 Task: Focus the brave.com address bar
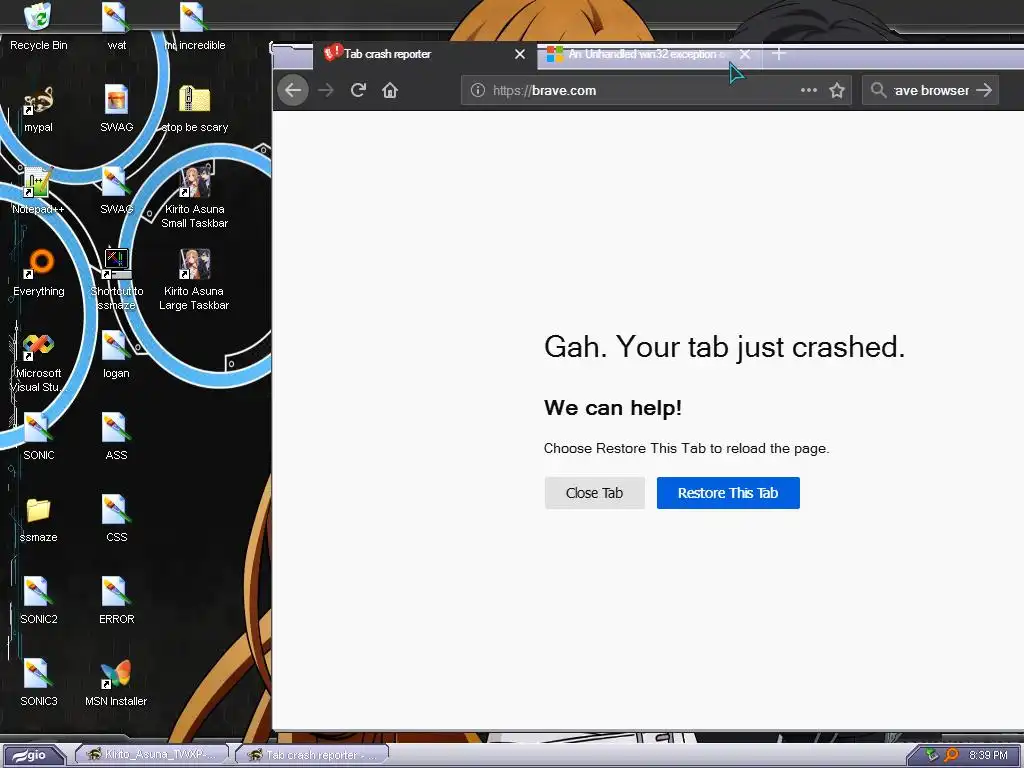656,90
